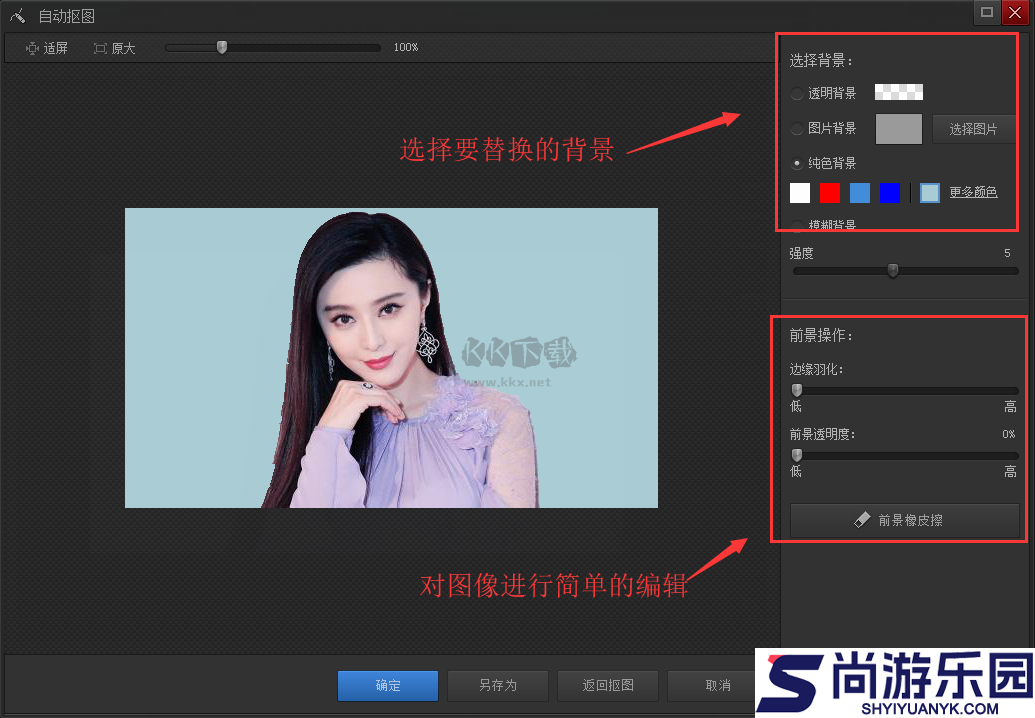
Task: Pick the light blue color swatch
Action: (859, 193)
